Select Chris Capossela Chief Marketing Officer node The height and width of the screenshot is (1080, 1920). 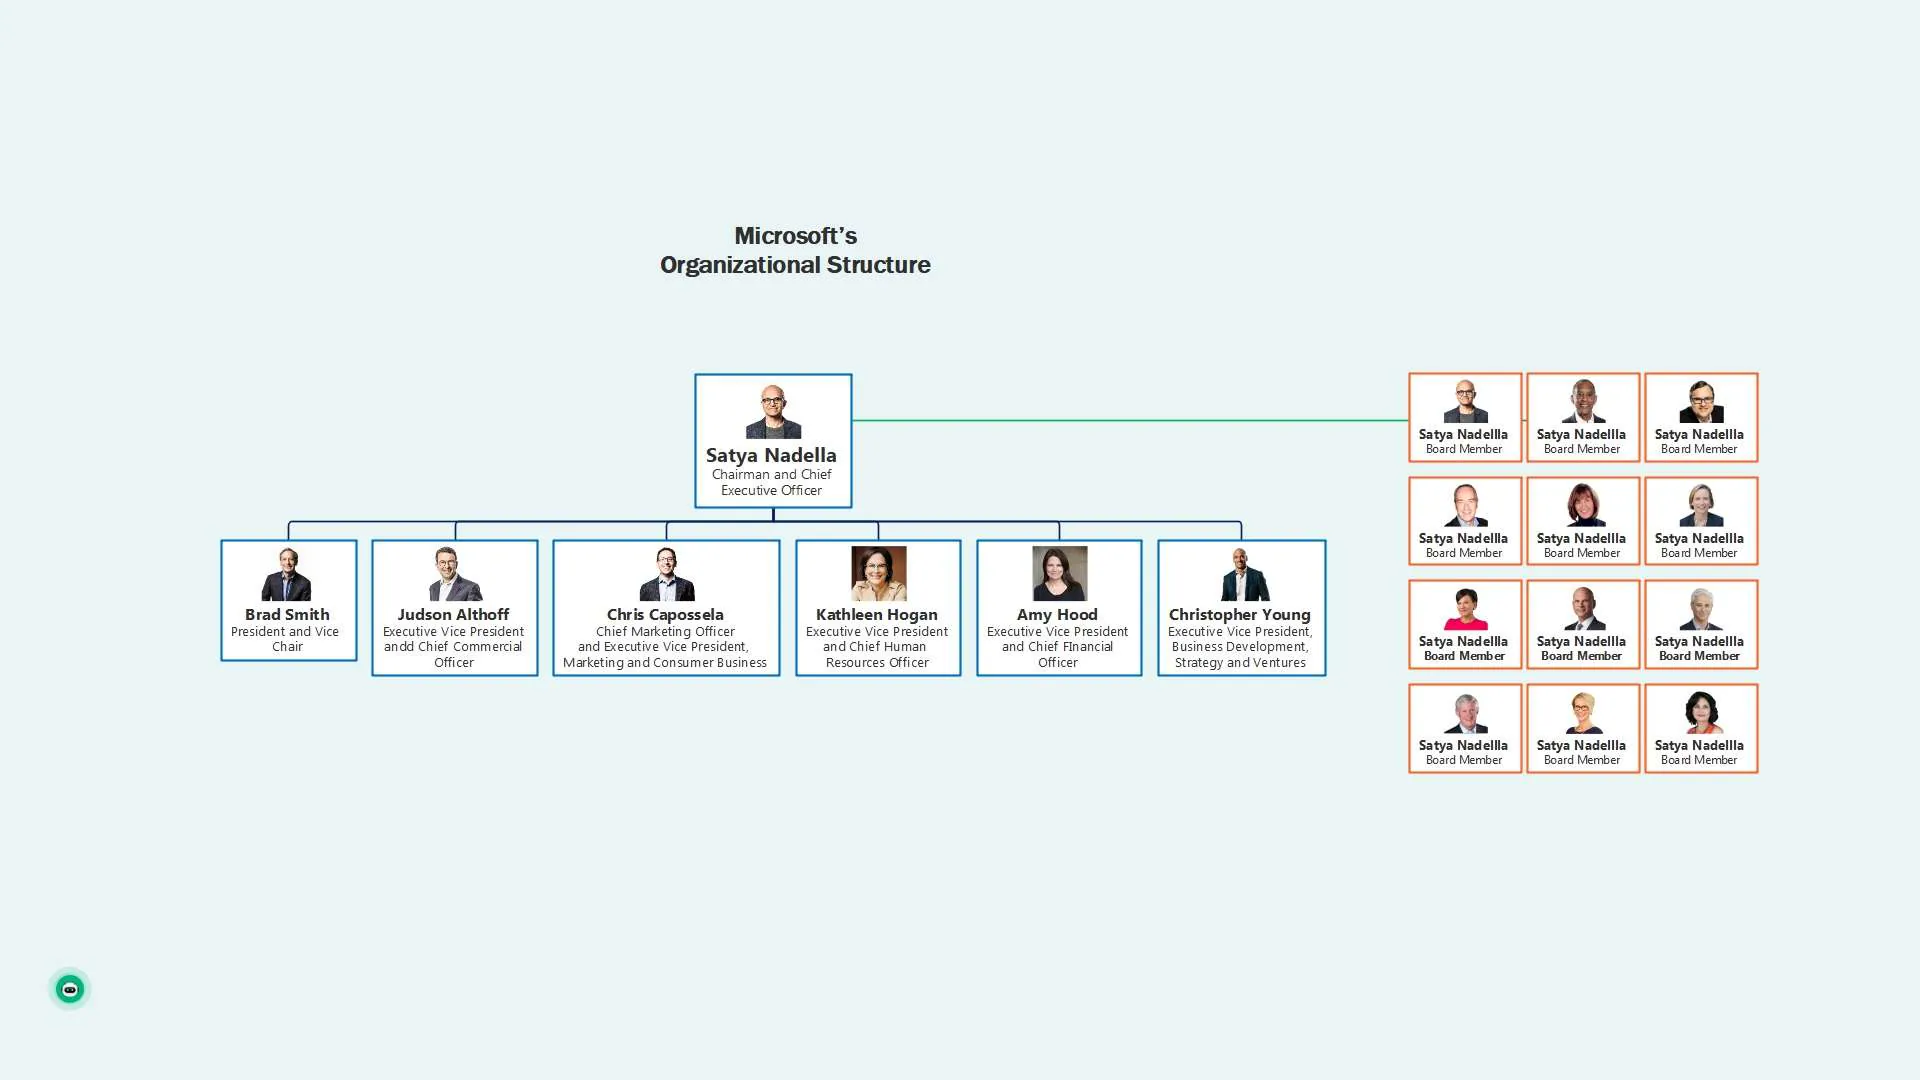pyautogui.click(x=665, y=607)
